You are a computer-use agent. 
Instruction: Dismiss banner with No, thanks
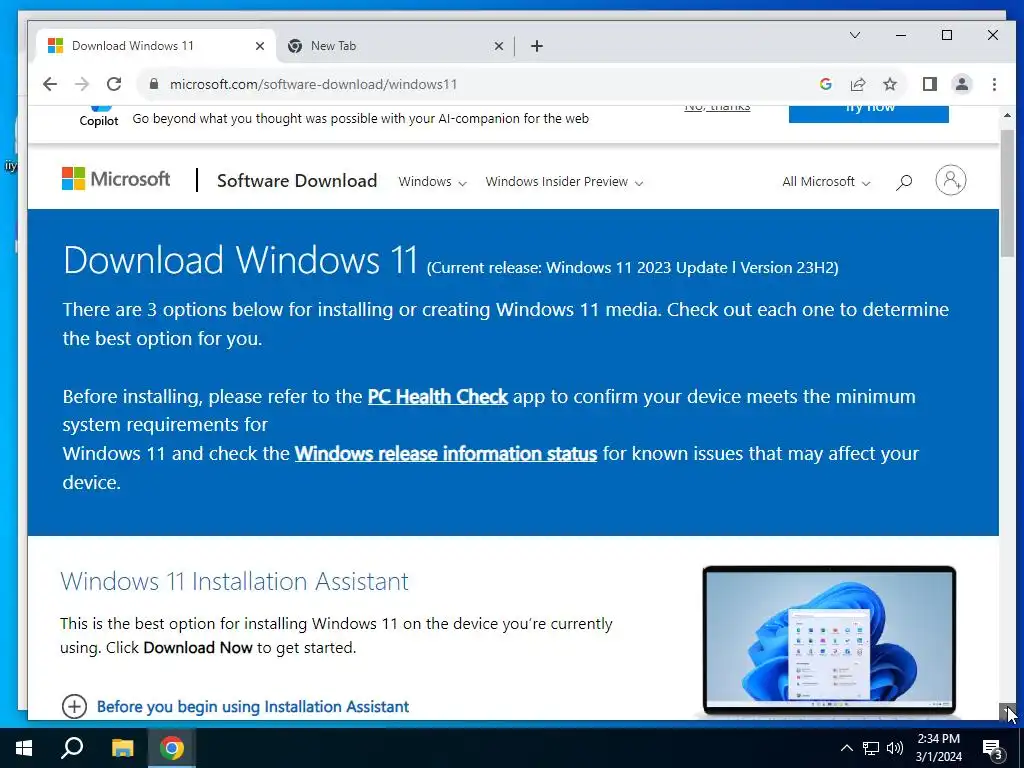click(x=717, y=107)
